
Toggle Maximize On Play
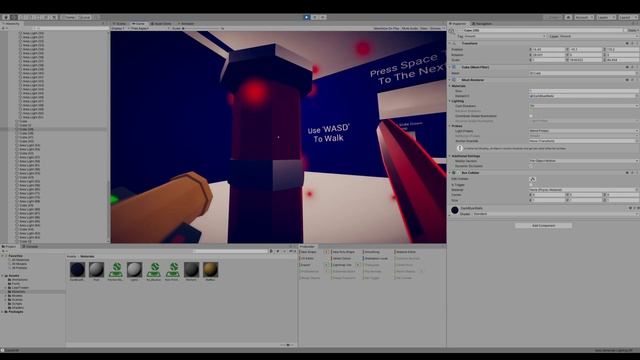pyautogui.click(x=386, y=29)
